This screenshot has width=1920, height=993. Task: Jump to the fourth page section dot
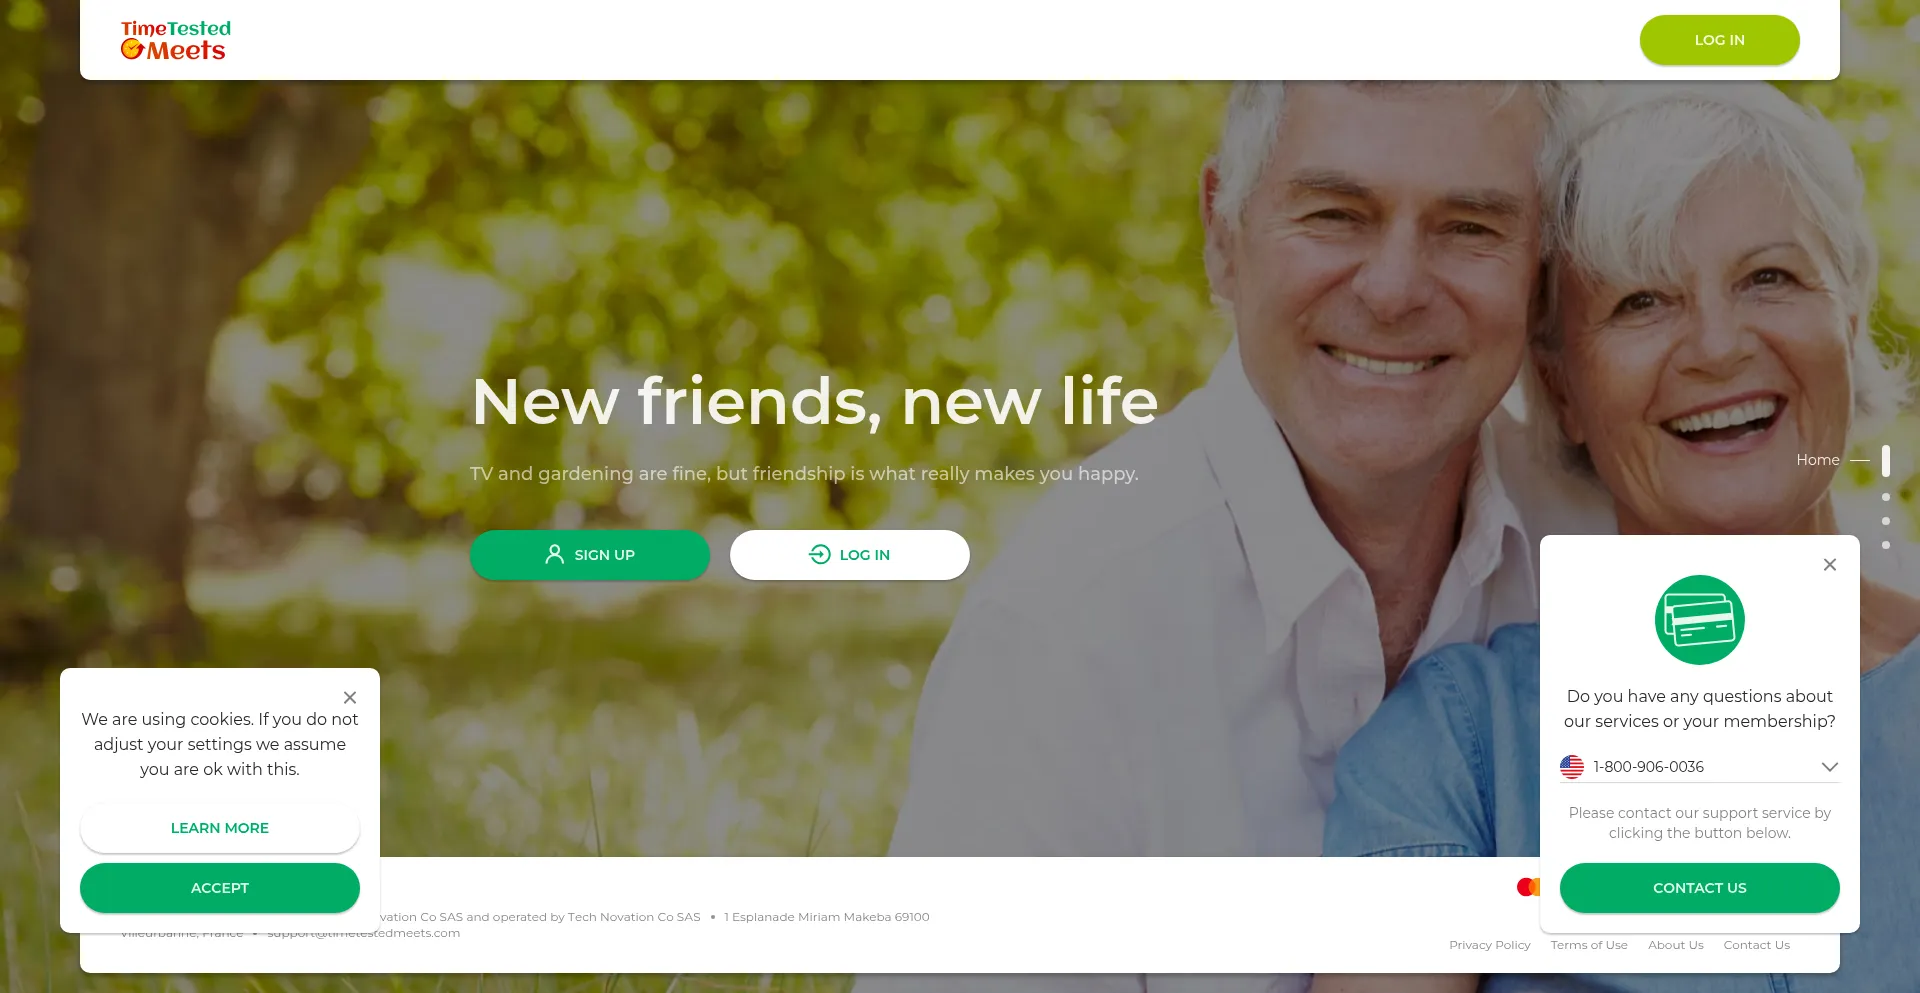click(1886, 545)
